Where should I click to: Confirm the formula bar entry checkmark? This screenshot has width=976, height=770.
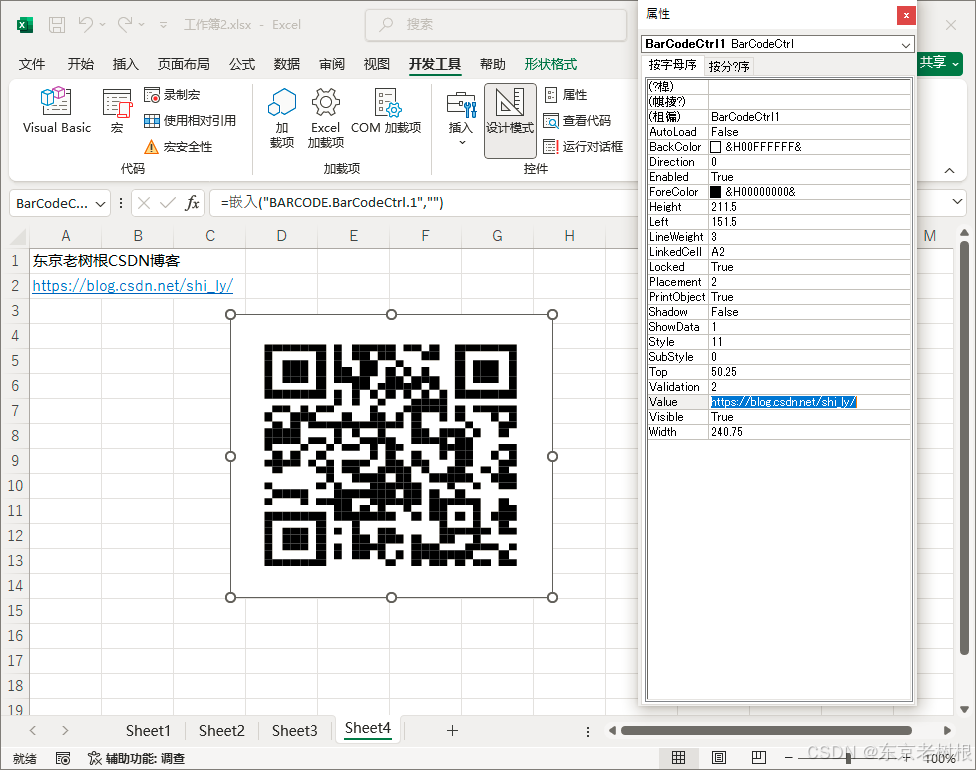[x=167, y=203]
